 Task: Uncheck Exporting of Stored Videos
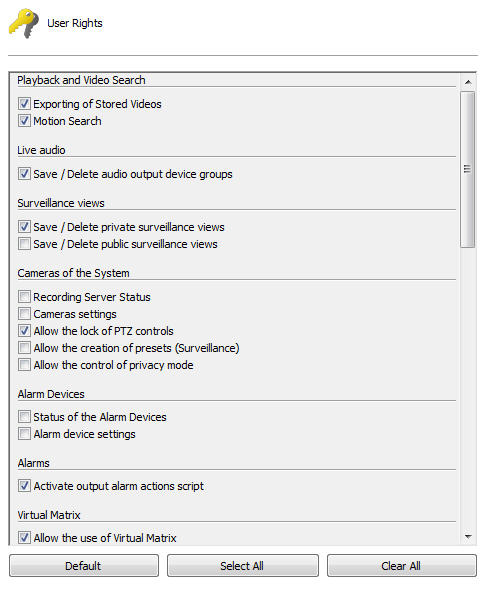tap(24, 103)
